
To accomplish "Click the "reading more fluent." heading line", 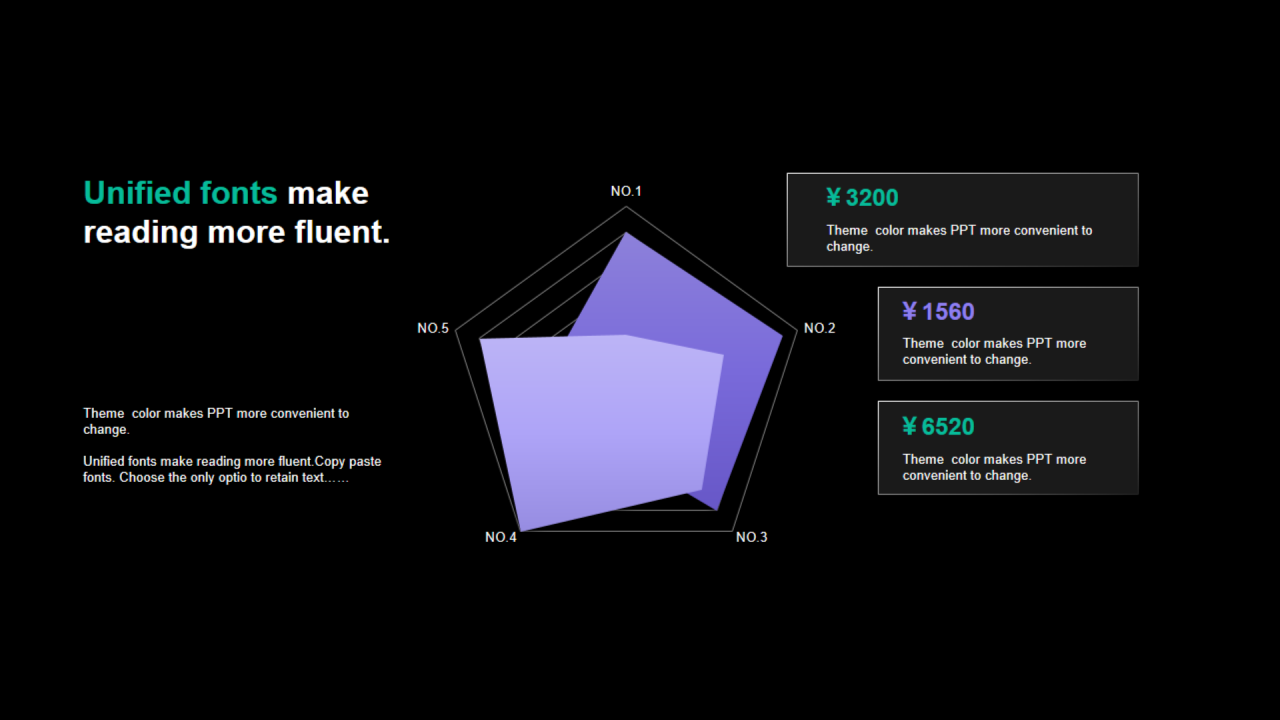I will coord(236,232).
